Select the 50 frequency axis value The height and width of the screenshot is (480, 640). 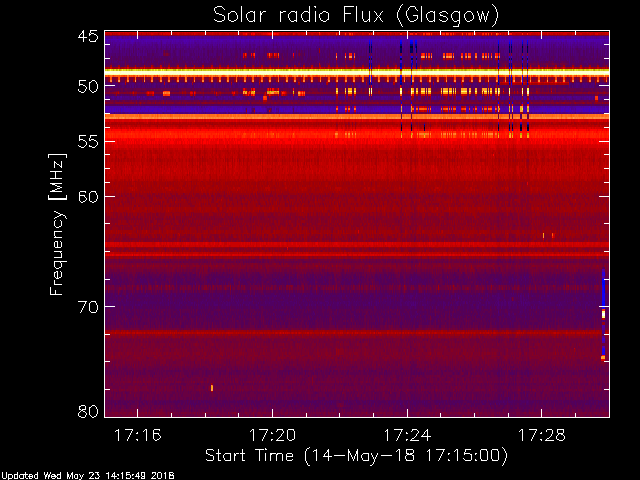(88, 87)
